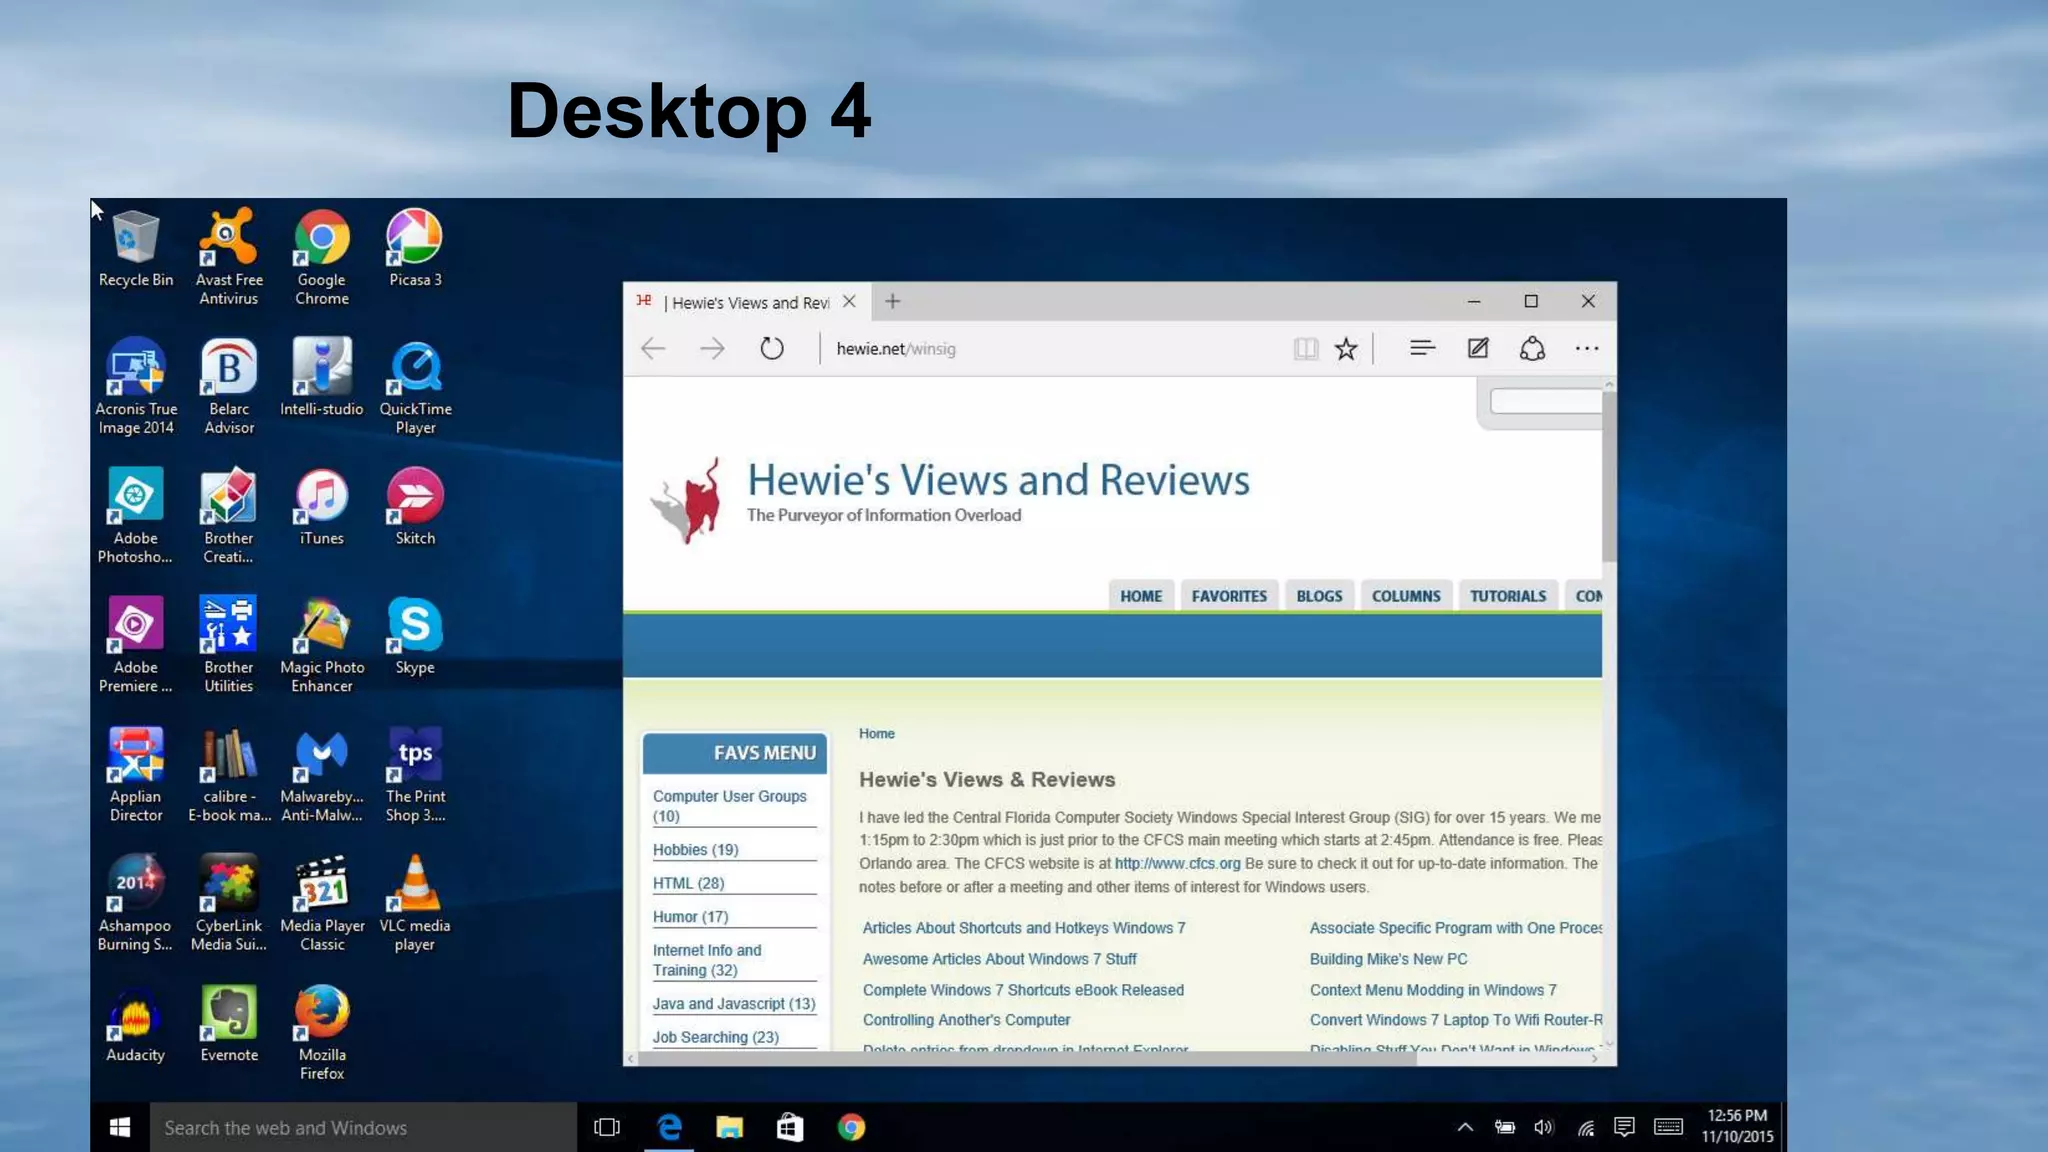Image resolution: width=2048 pixels, height=1152 pixels.
Task: Open the HTML (28) favs link
Action: pos(688,883)
